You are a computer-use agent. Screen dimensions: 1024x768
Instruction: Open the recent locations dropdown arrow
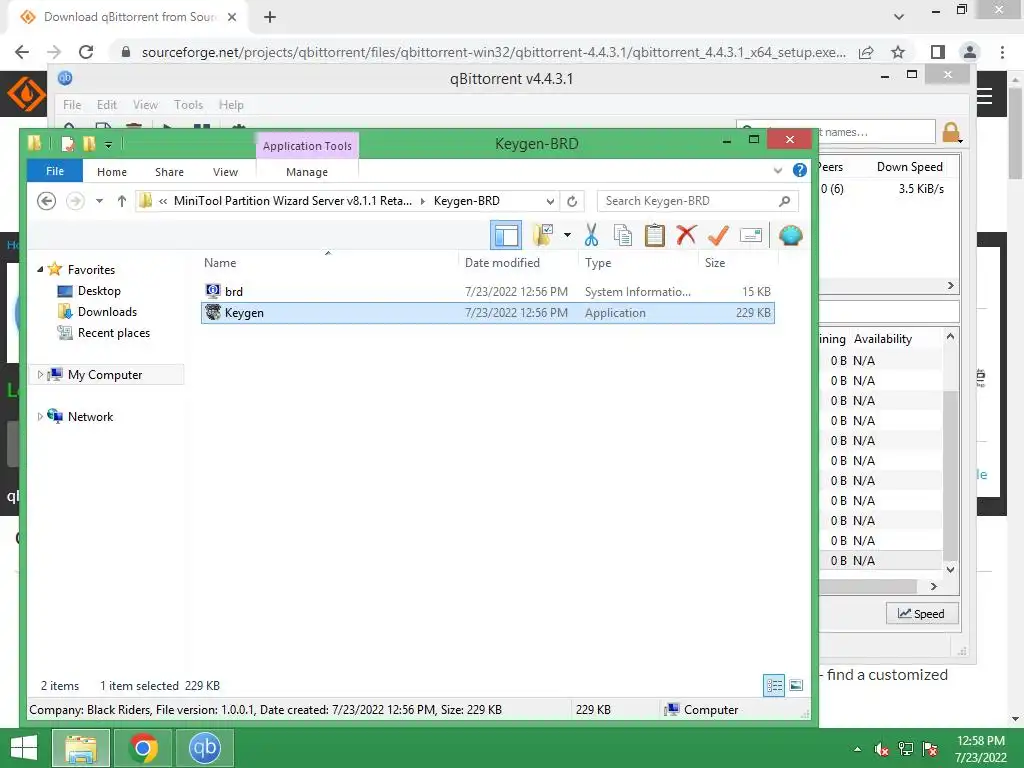(x=99, y=201)
